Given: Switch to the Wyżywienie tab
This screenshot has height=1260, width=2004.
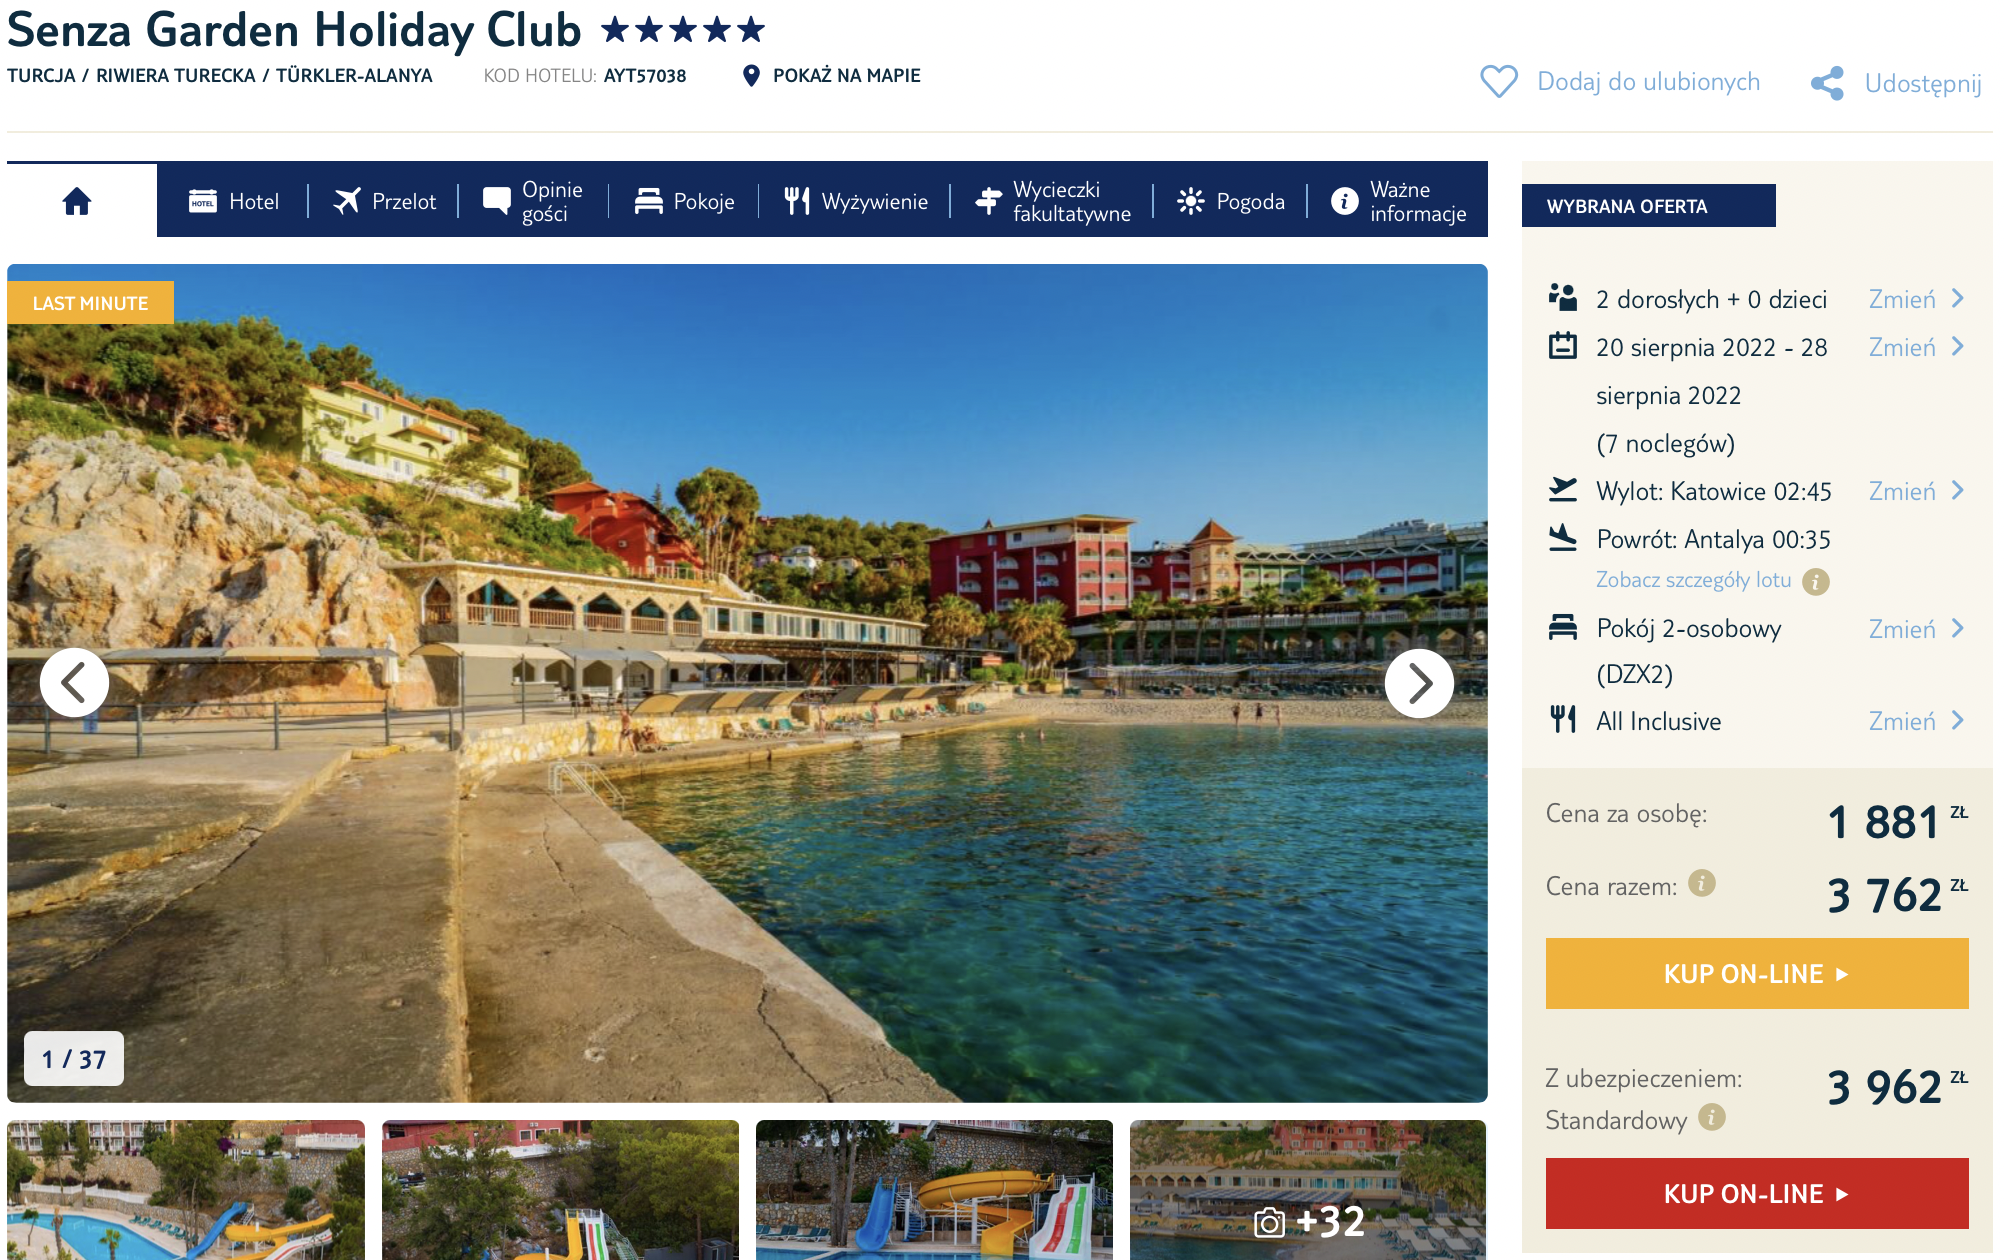Looking at the screenshot, I should point(856,201).
